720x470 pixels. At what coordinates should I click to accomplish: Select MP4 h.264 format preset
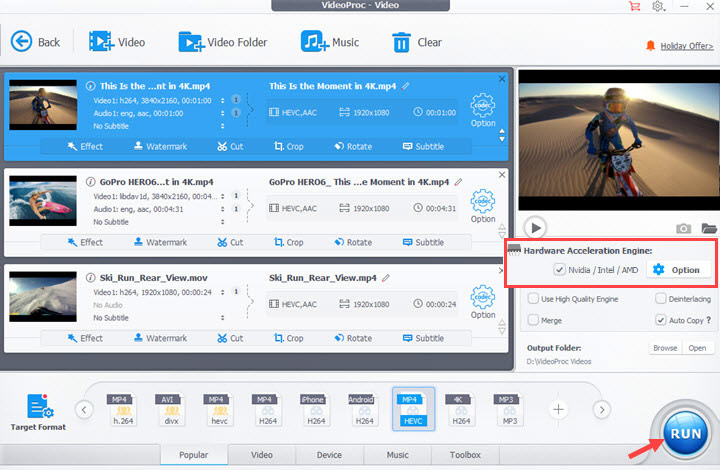[x=123, y=410]
